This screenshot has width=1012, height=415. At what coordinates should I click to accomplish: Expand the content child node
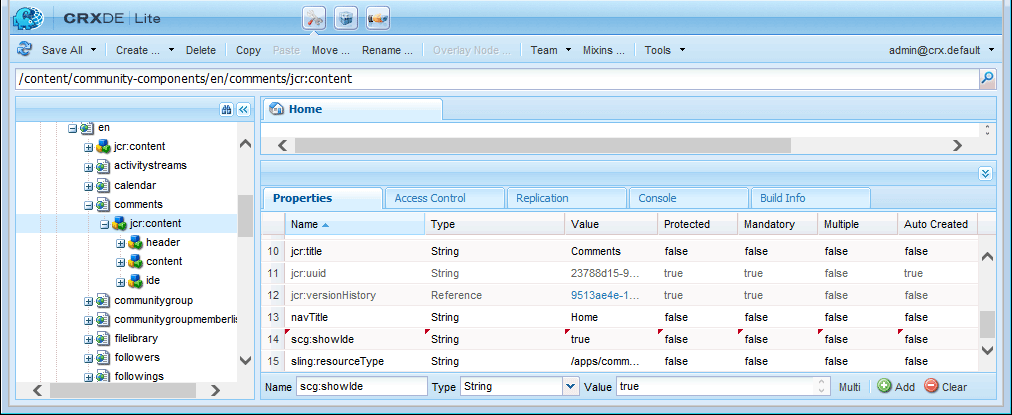pos(120,262)
